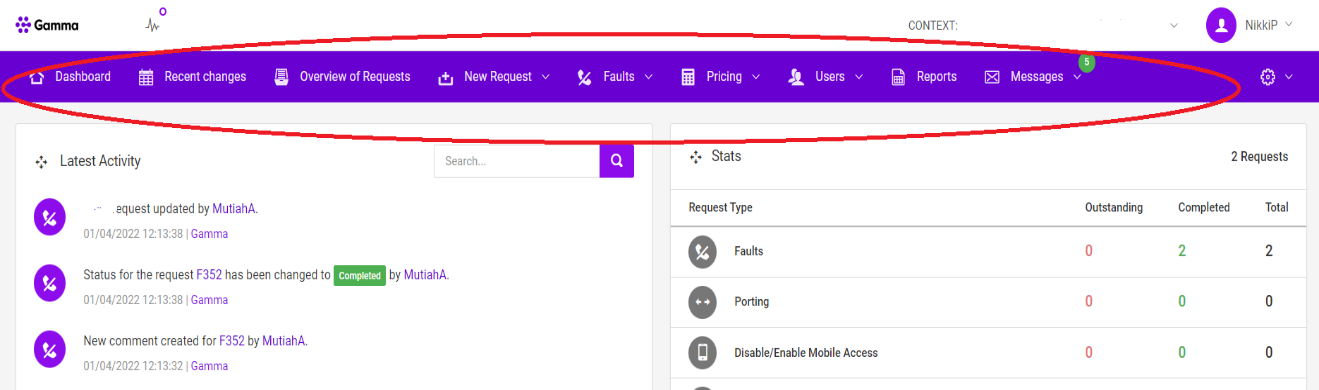Image resolution: width=1319 pixels, height=390 pixels.
Task: Expand the Pricing dropdown chevron
Action: (x=756, y=77)
